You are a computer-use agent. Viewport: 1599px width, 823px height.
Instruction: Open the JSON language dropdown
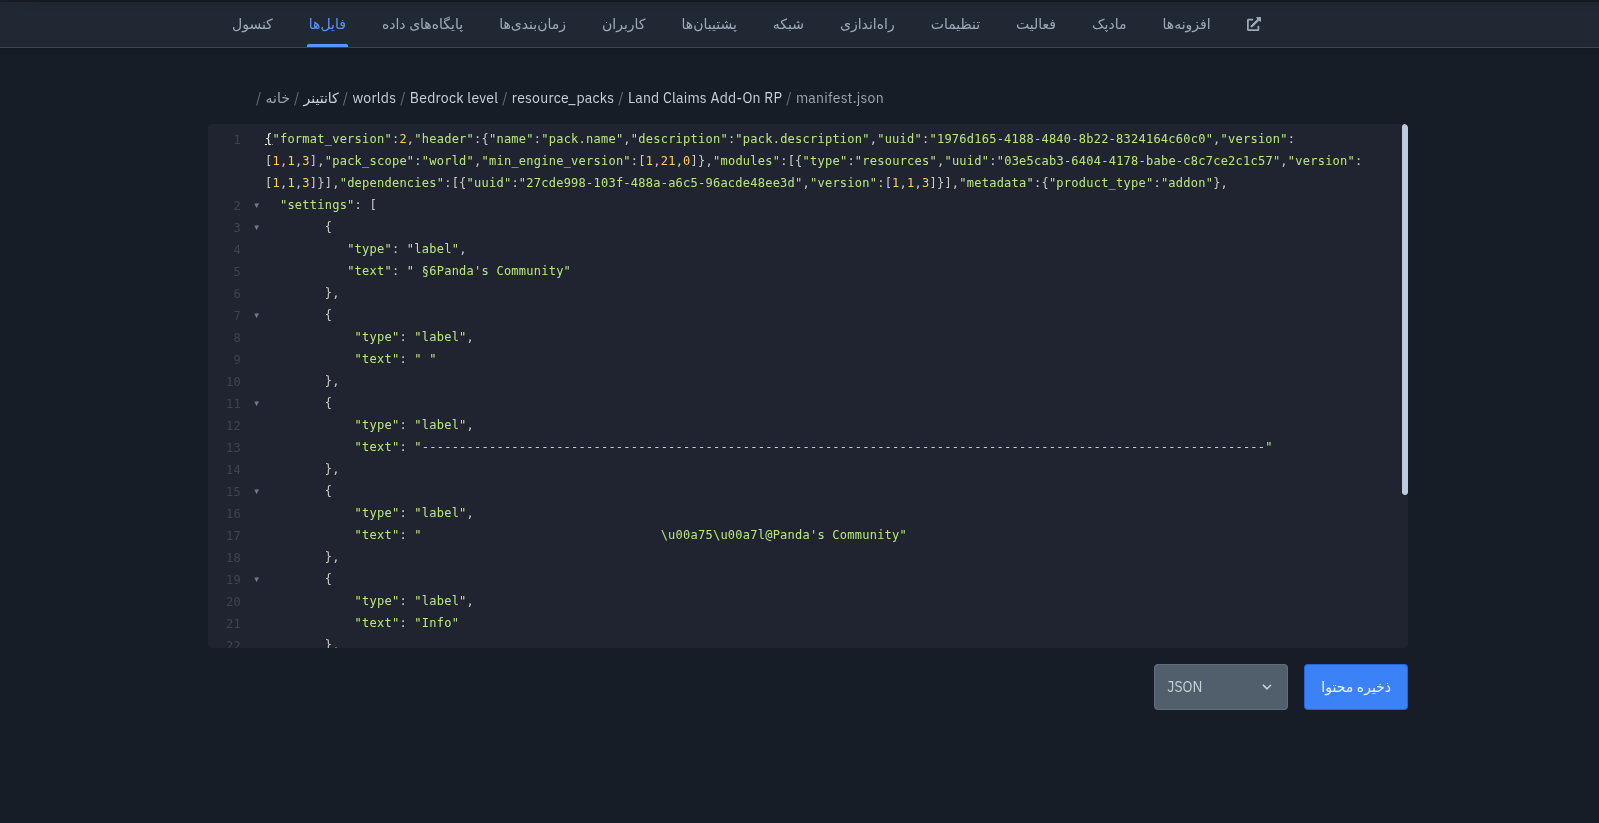pos(1221,687)
